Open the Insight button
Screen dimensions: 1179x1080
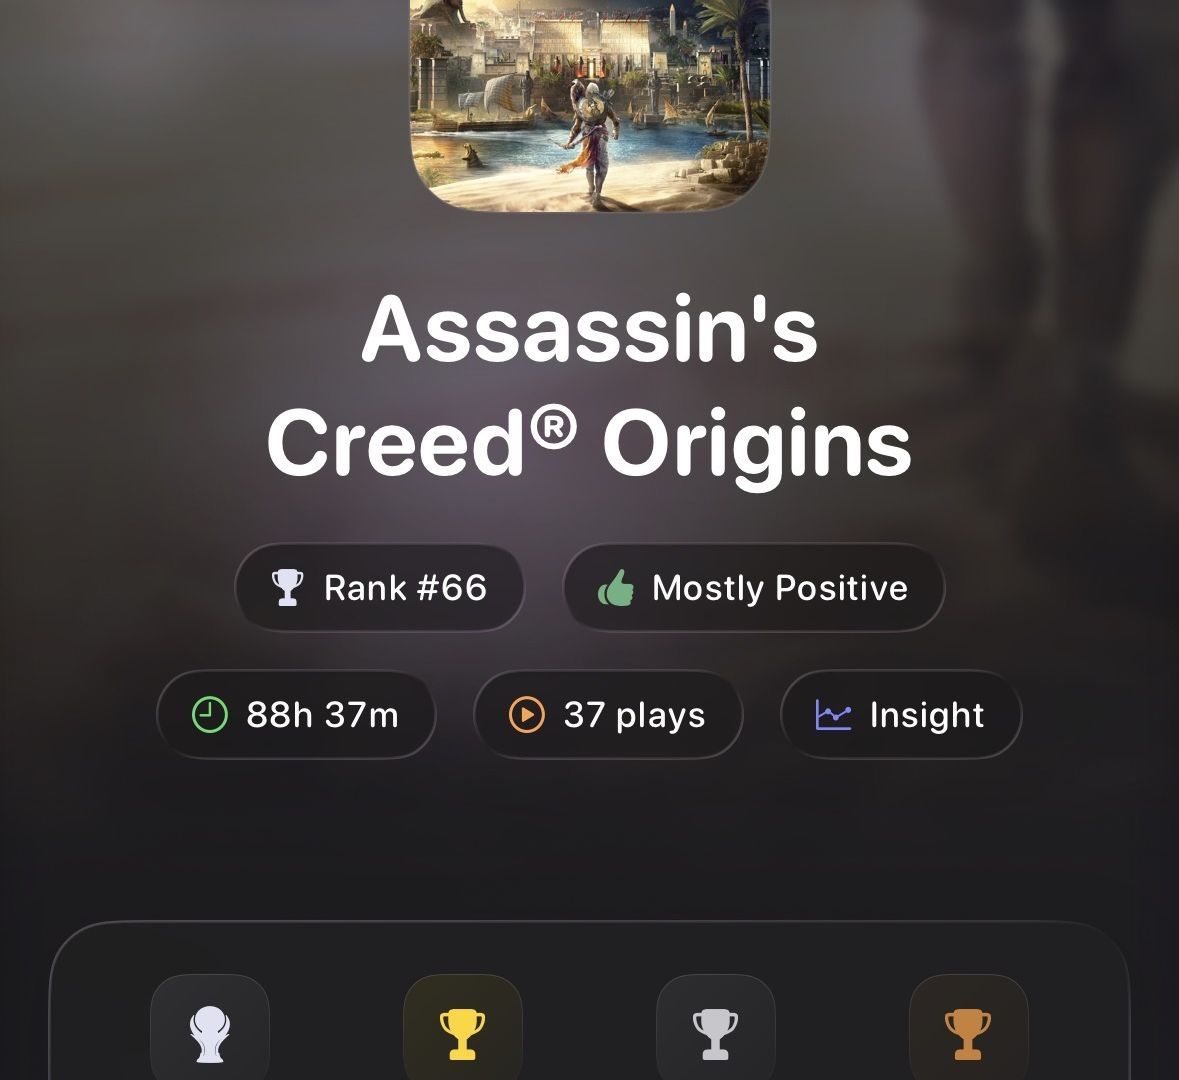pyautogui.click(x=902, y=714)
